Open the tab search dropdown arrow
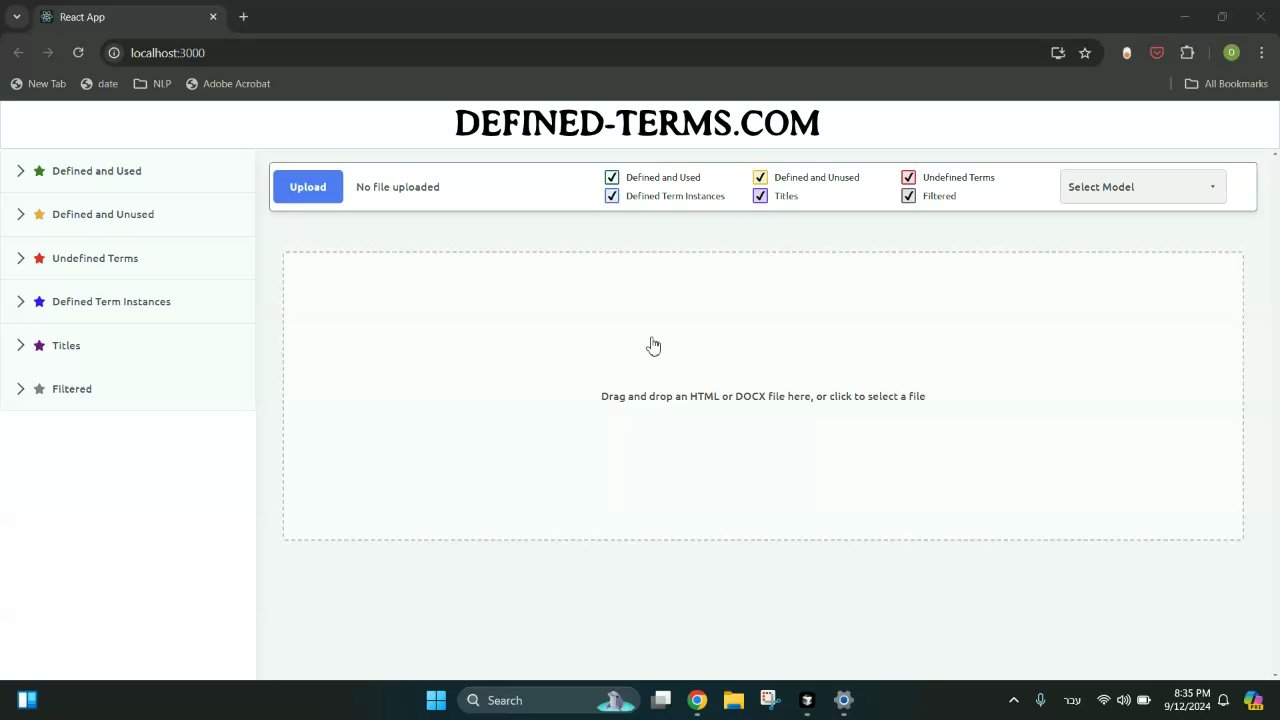This screenshot has height=720, width=1280. (16, 17)
